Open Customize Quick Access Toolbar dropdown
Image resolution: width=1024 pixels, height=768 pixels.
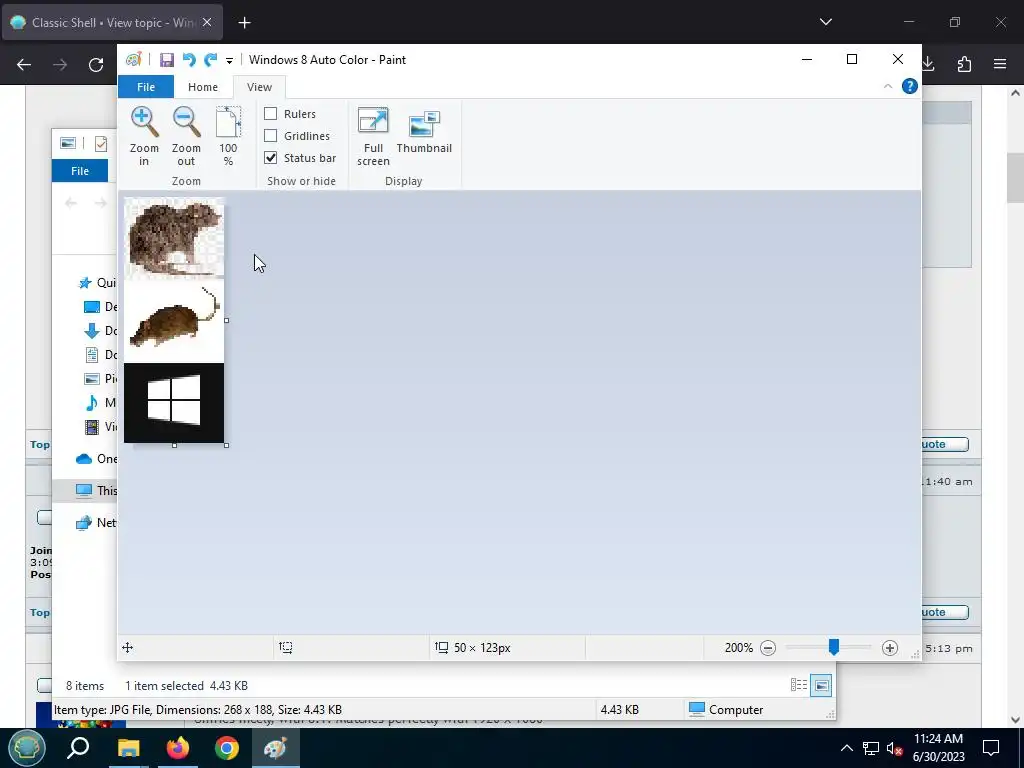[229, 60]
